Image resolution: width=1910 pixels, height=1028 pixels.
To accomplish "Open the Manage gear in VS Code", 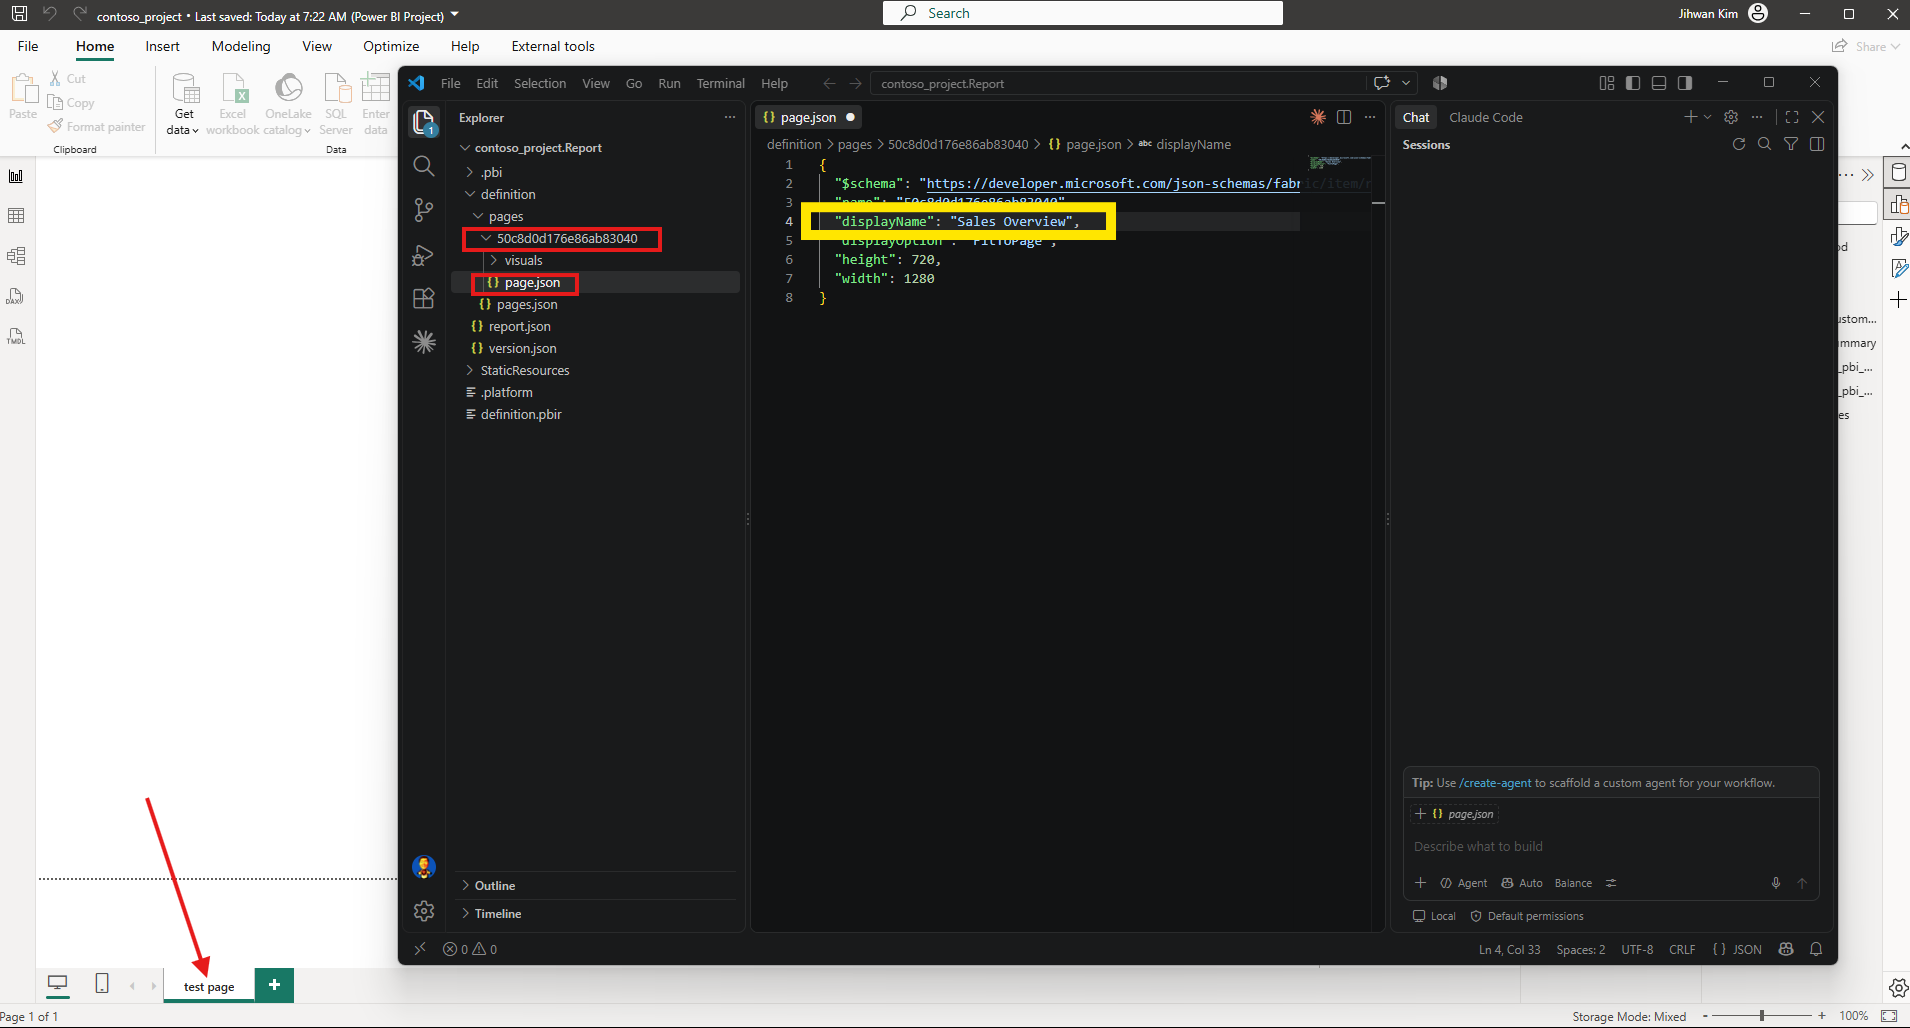I will point(424,911).
